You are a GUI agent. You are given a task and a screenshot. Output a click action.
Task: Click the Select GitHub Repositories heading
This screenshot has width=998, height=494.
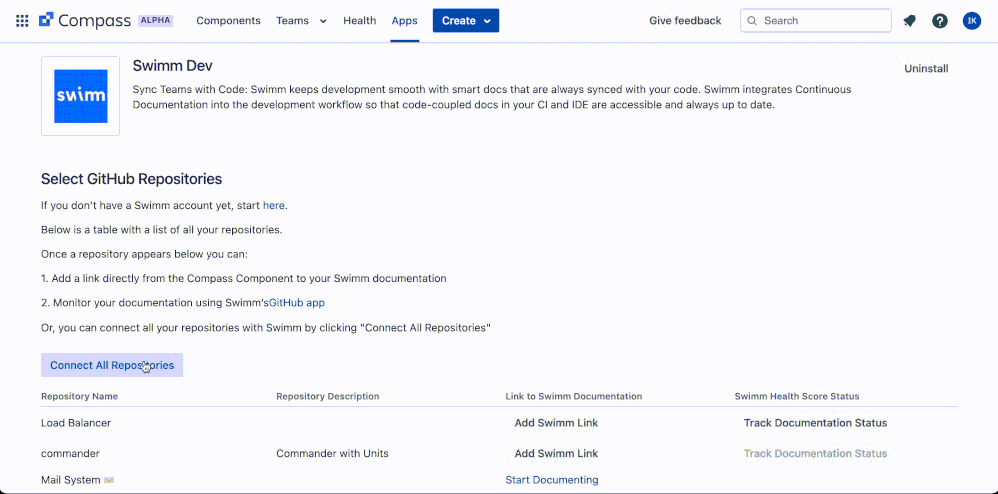[132, 179]
